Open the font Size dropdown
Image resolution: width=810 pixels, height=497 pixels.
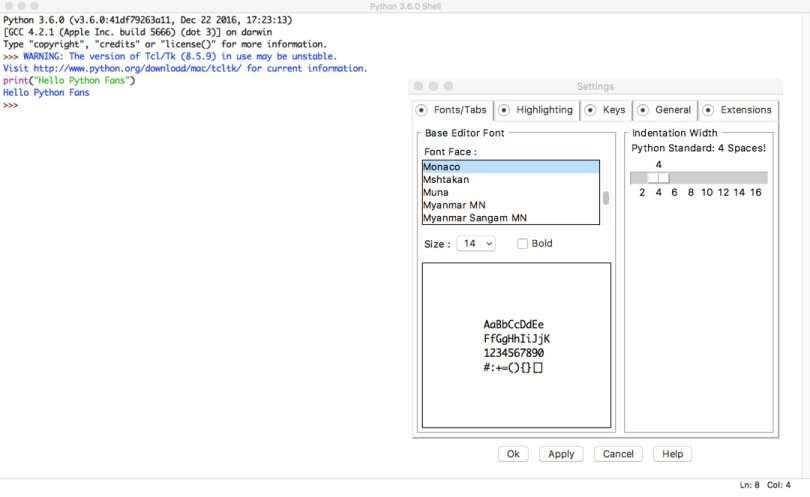click(476, 243)
